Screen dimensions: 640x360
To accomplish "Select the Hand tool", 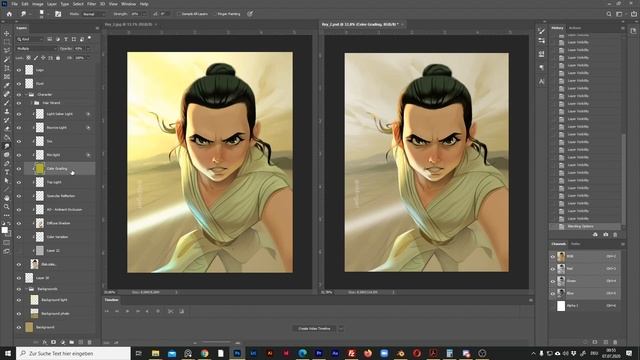I will click(7, 198).
